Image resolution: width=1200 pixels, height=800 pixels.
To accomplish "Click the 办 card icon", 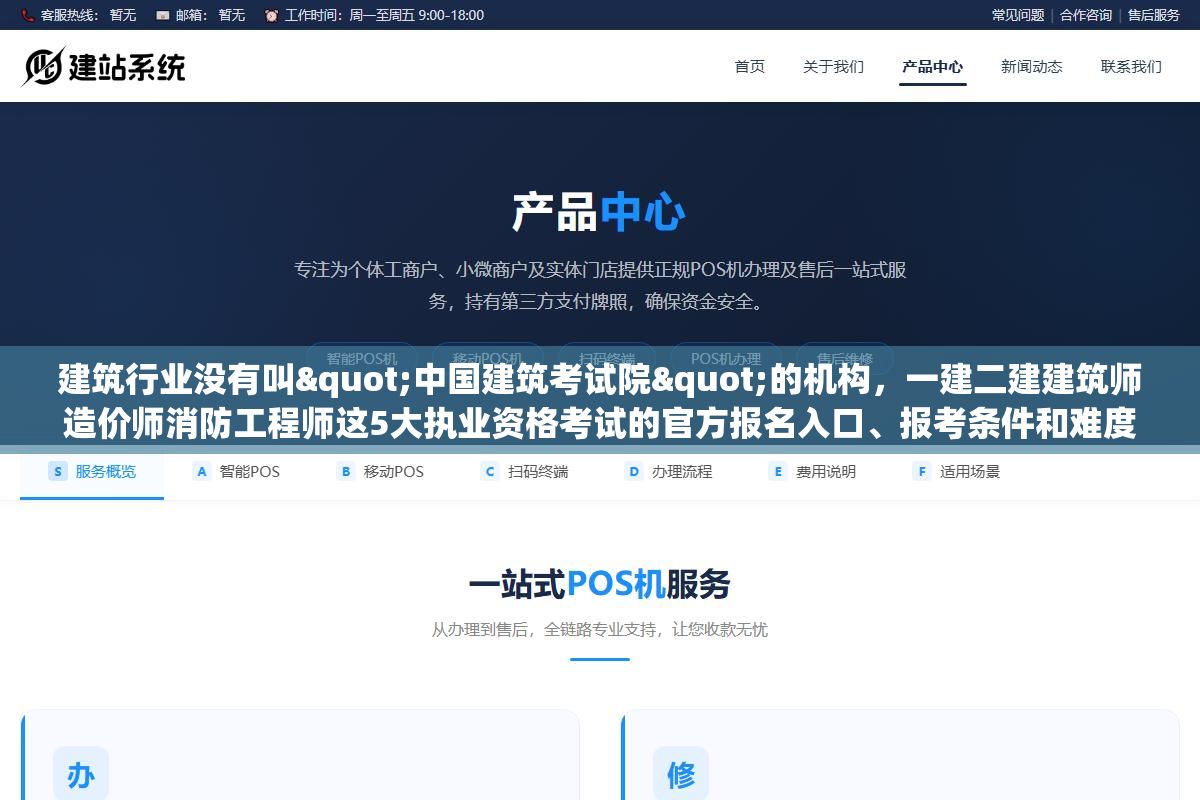I will 81,774.
